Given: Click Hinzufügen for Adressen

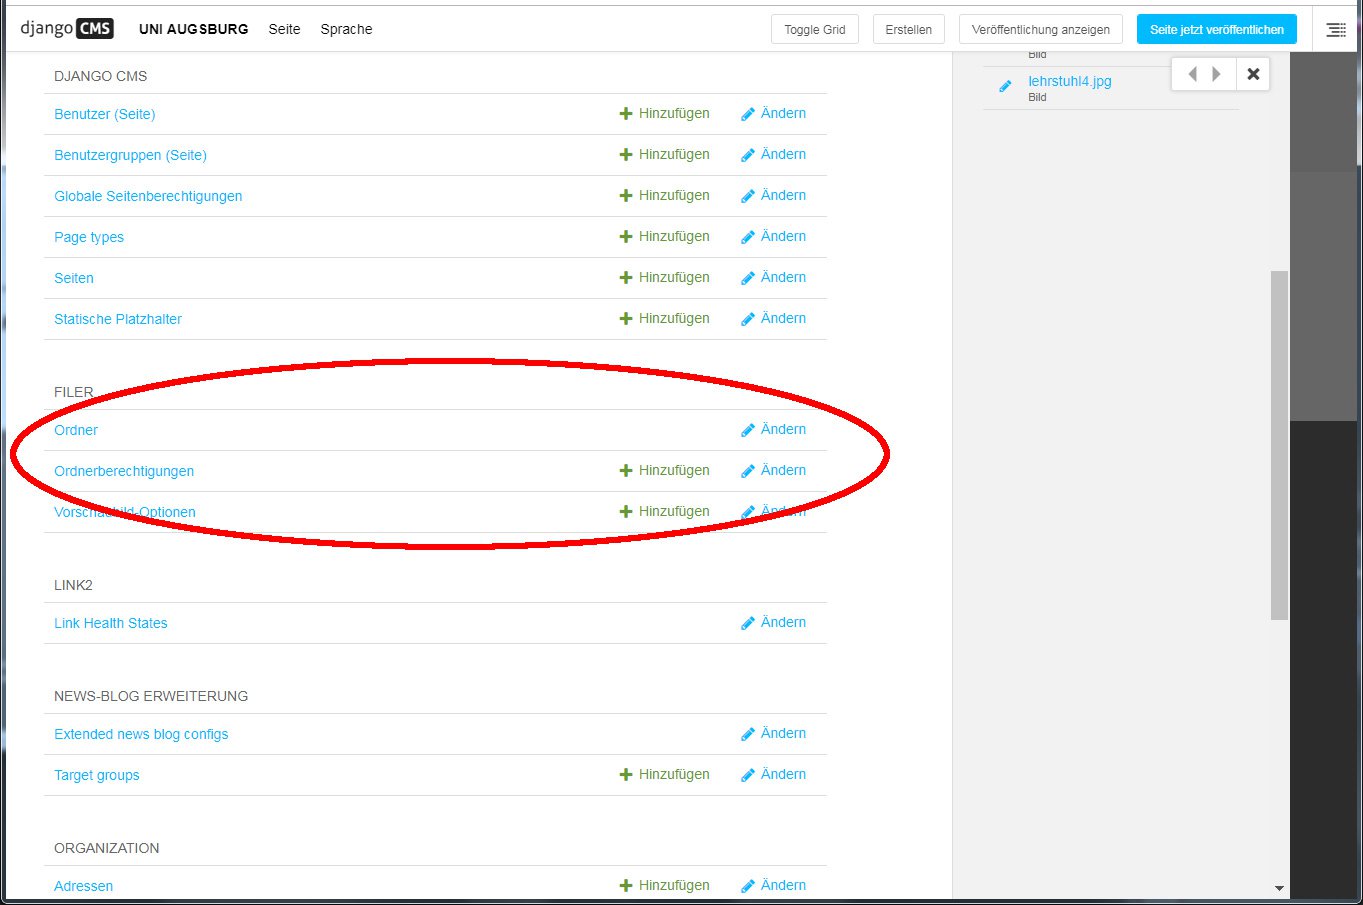Looking at the screenshot, I should coord(665,885).
